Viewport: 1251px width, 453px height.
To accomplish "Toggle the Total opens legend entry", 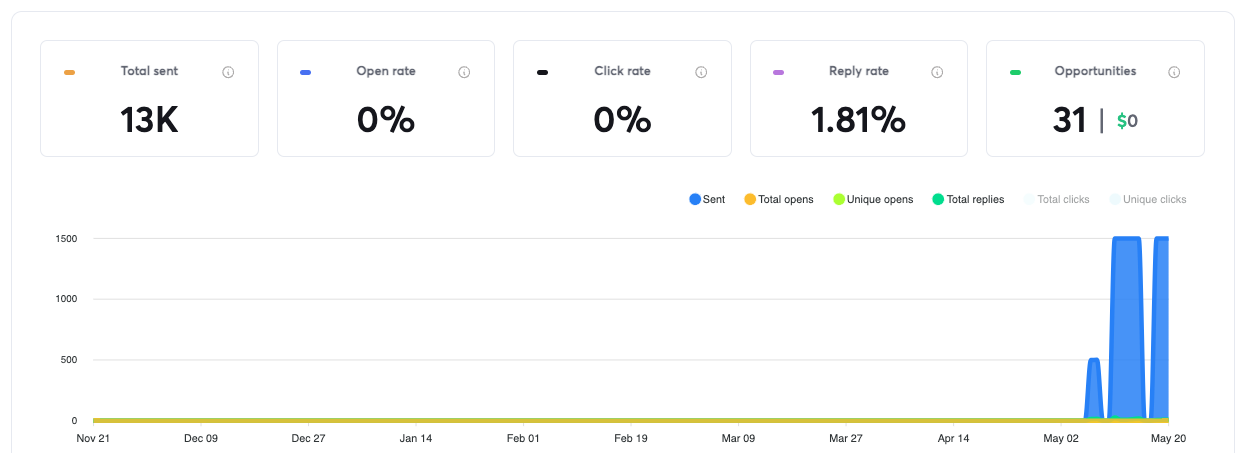I will pos(779,200).
